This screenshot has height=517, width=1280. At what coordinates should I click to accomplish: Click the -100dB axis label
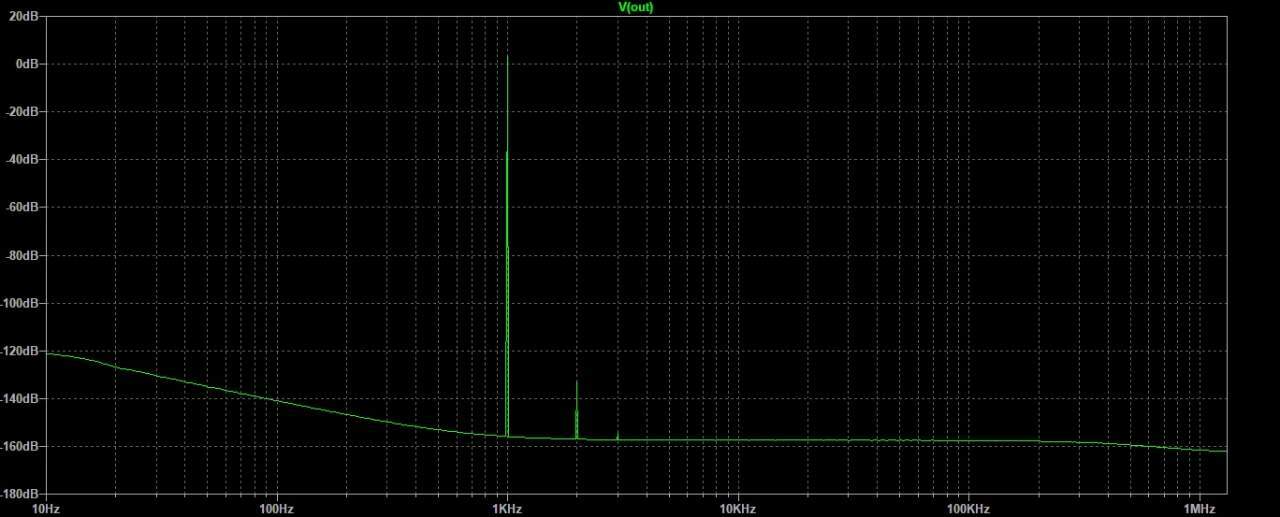(21, 304)
